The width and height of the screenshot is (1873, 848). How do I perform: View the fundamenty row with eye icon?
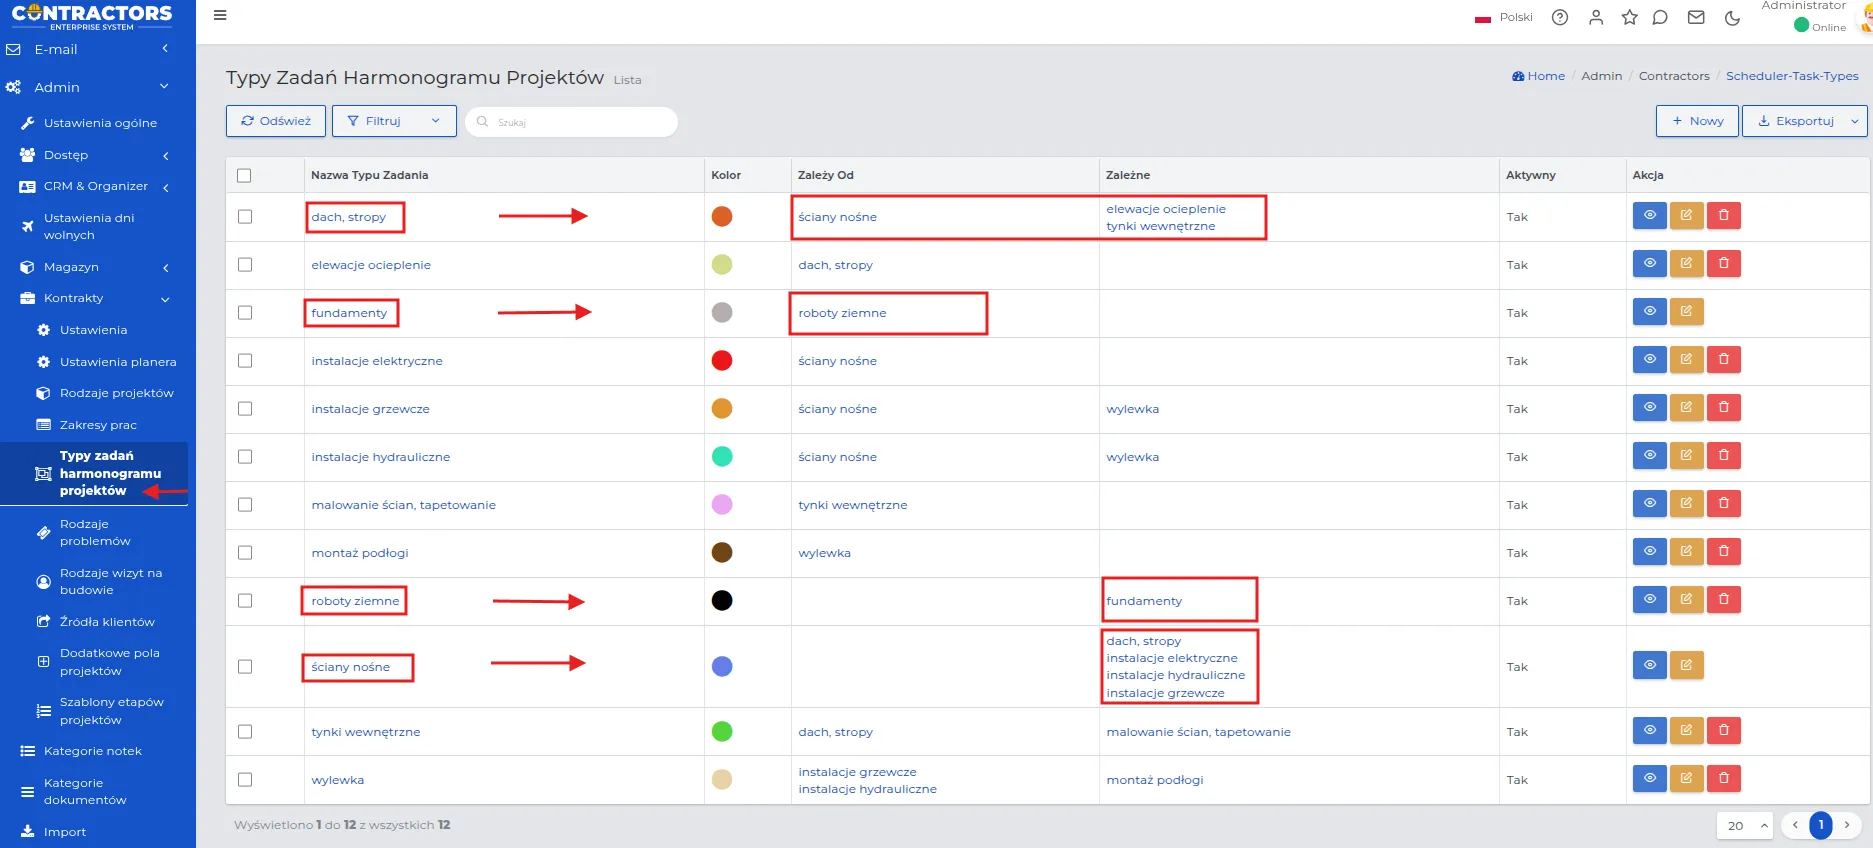point(1649,311)
